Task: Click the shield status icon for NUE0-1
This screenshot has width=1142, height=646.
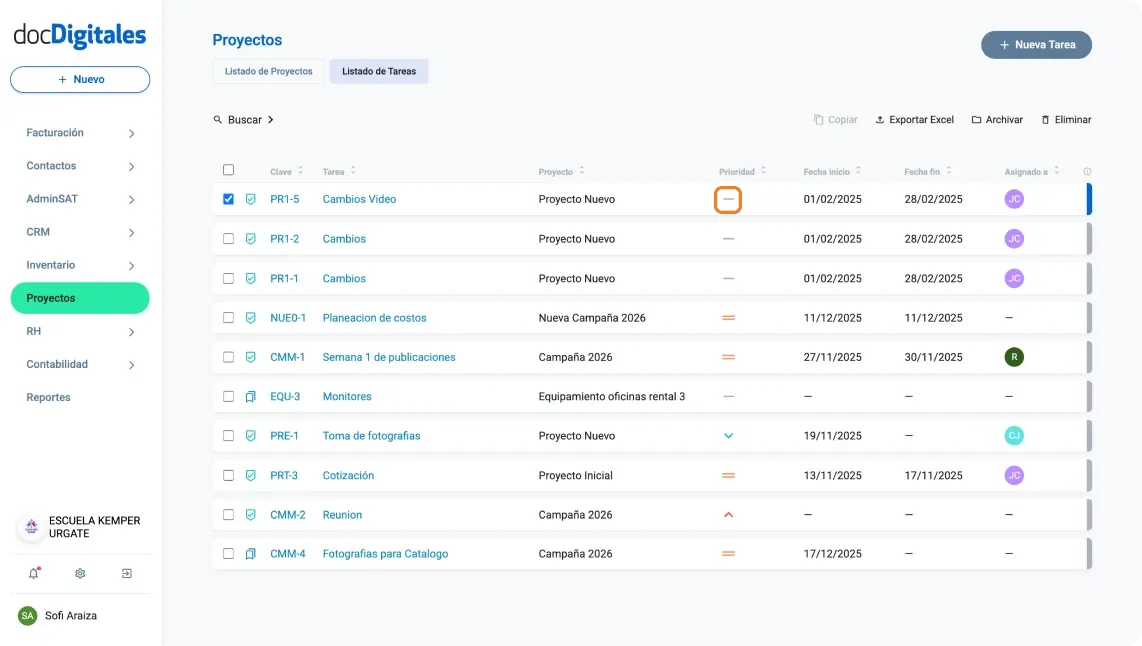Action: [x=251, y=318]
